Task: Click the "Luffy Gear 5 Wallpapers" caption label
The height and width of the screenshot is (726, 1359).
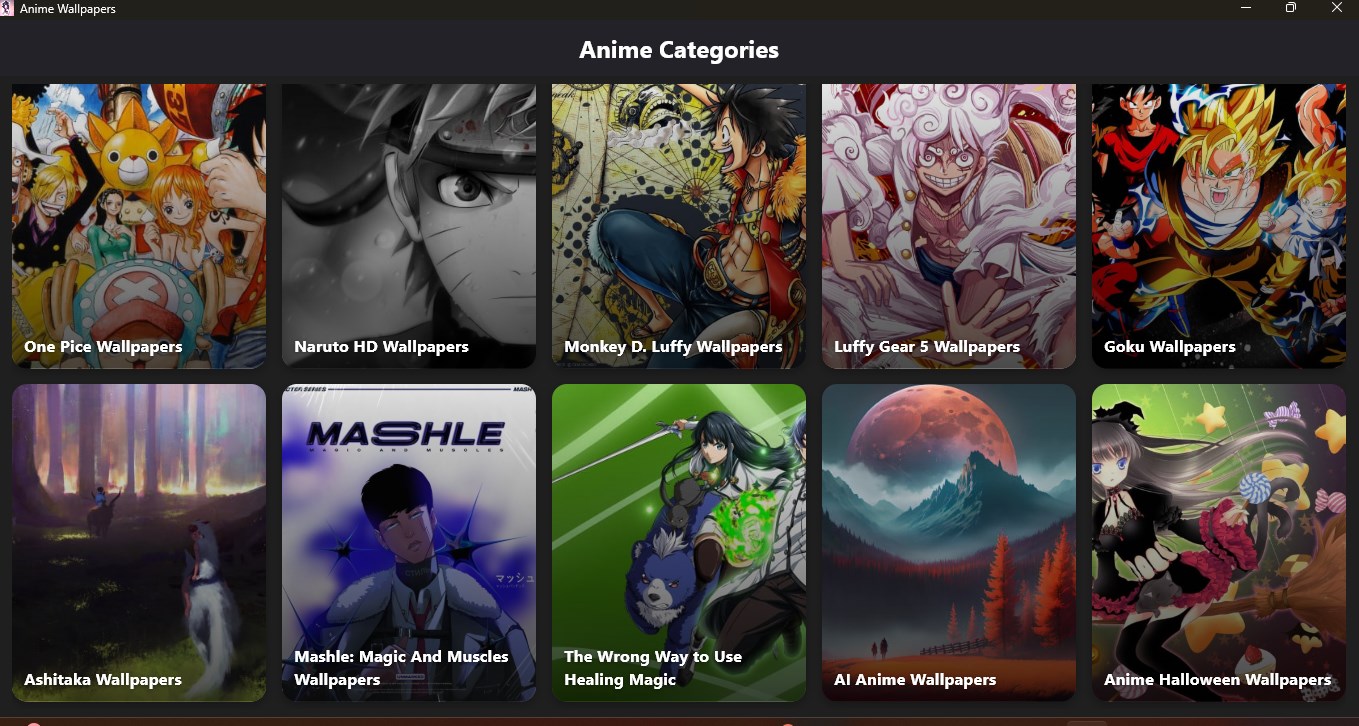Action: pos(927,347)
